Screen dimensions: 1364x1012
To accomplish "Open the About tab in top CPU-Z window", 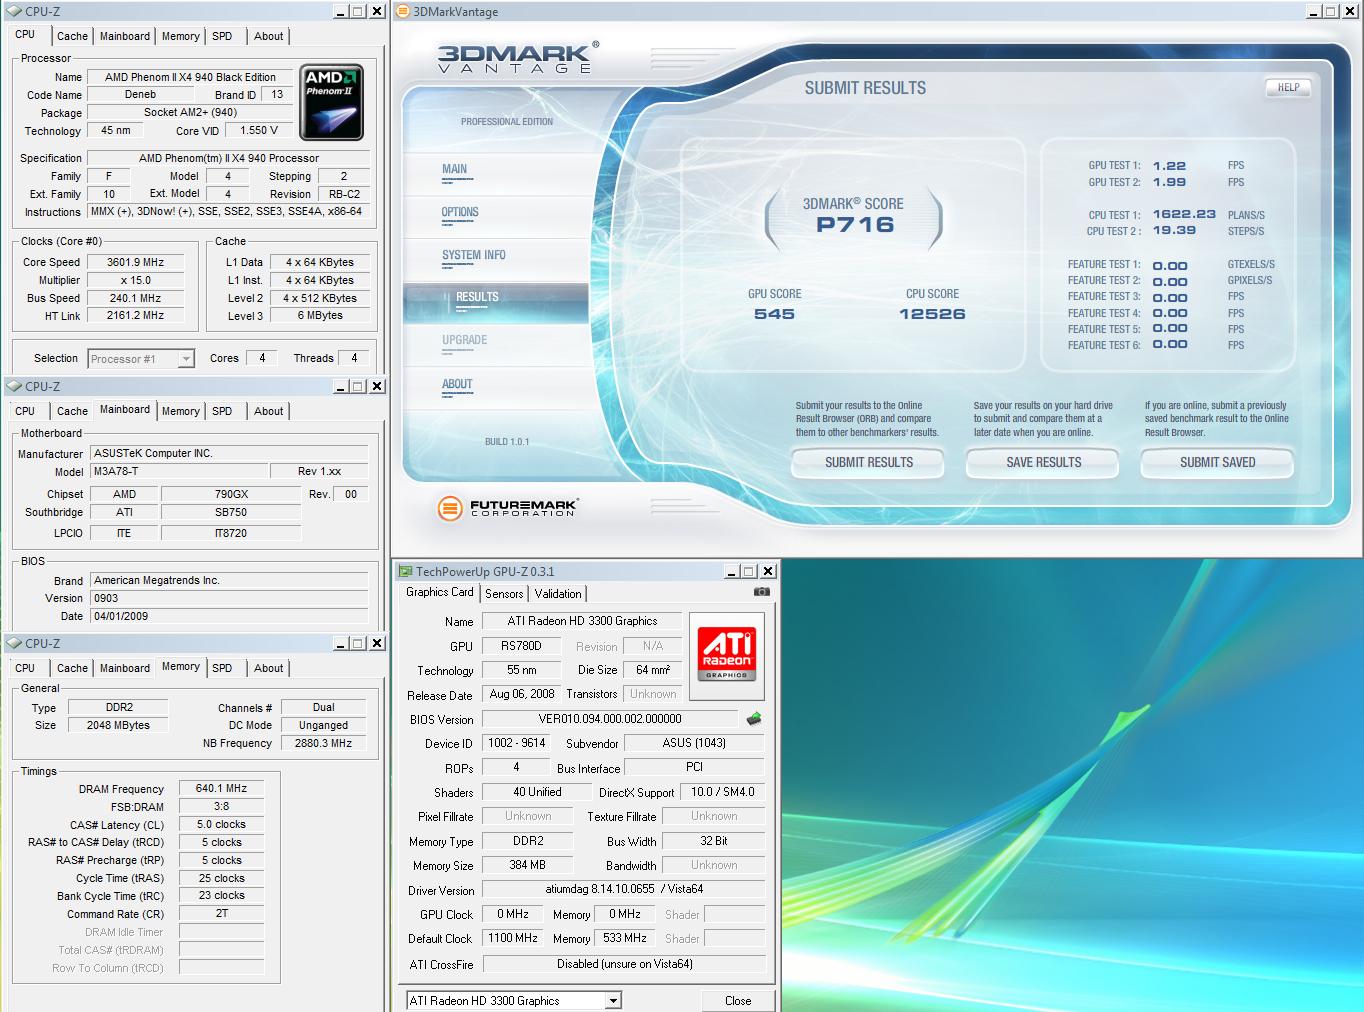I will [268, 36].
